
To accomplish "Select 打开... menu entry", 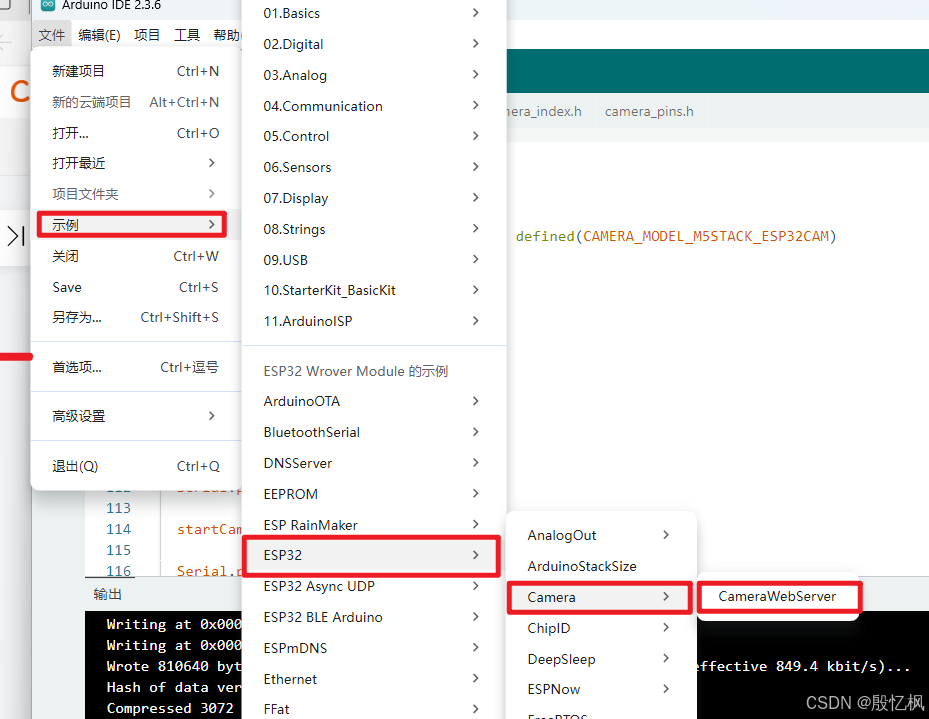I will (x=136, y=133).
